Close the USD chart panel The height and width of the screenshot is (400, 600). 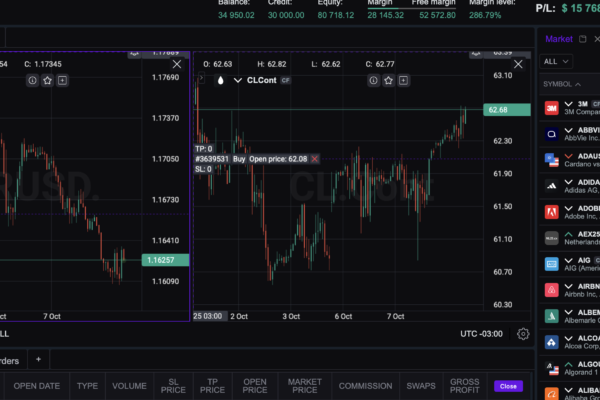tap(177, 63)
